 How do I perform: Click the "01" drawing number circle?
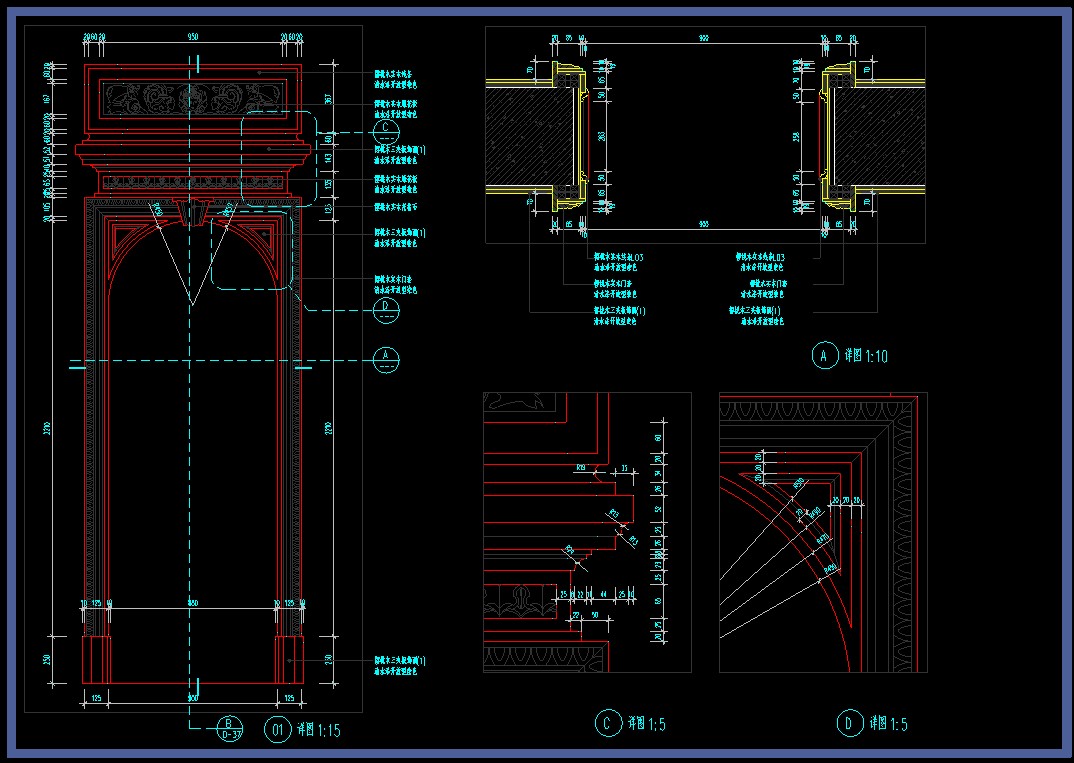click(277, 729)
